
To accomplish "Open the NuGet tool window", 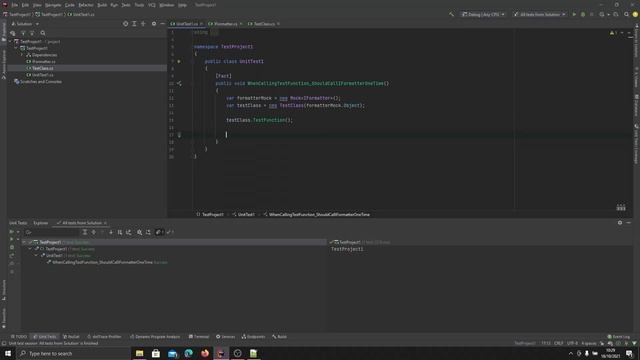I will (71, 337).
